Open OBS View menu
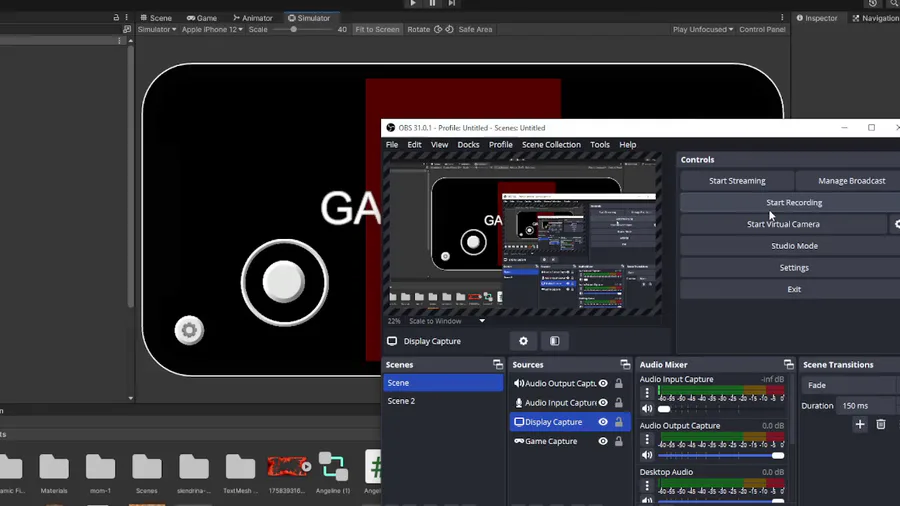 [x=440, y=145]
